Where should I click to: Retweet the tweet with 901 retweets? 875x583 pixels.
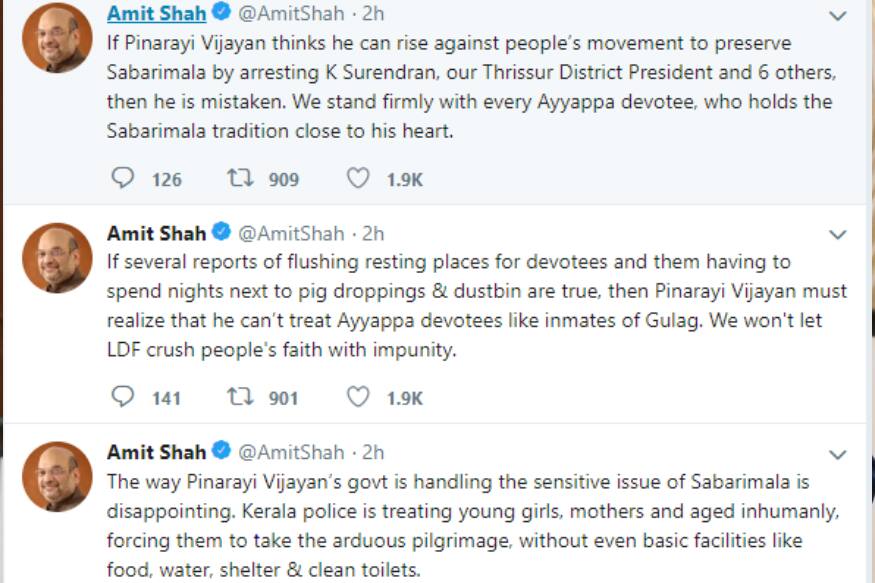[x=238, y=397]
